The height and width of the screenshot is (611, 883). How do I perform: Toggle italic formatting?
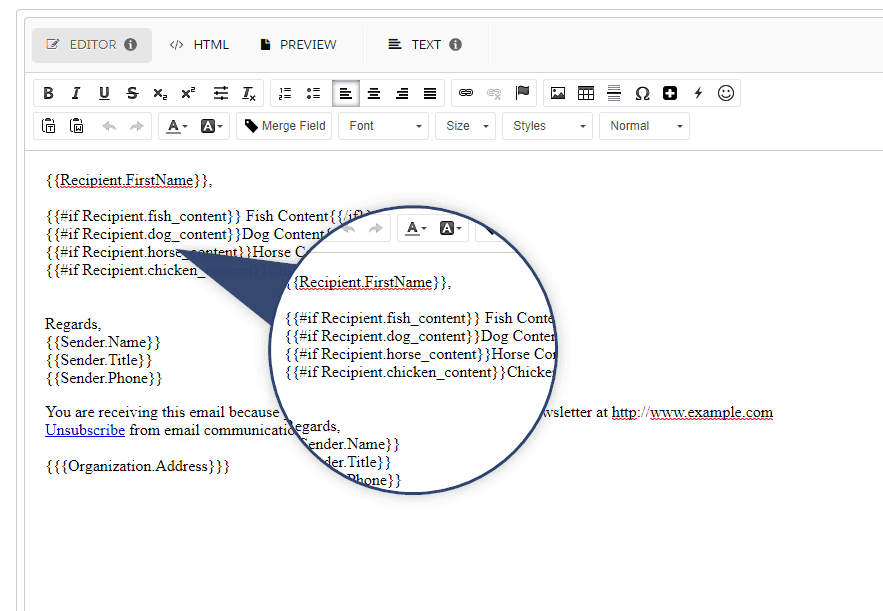point(76,93)
